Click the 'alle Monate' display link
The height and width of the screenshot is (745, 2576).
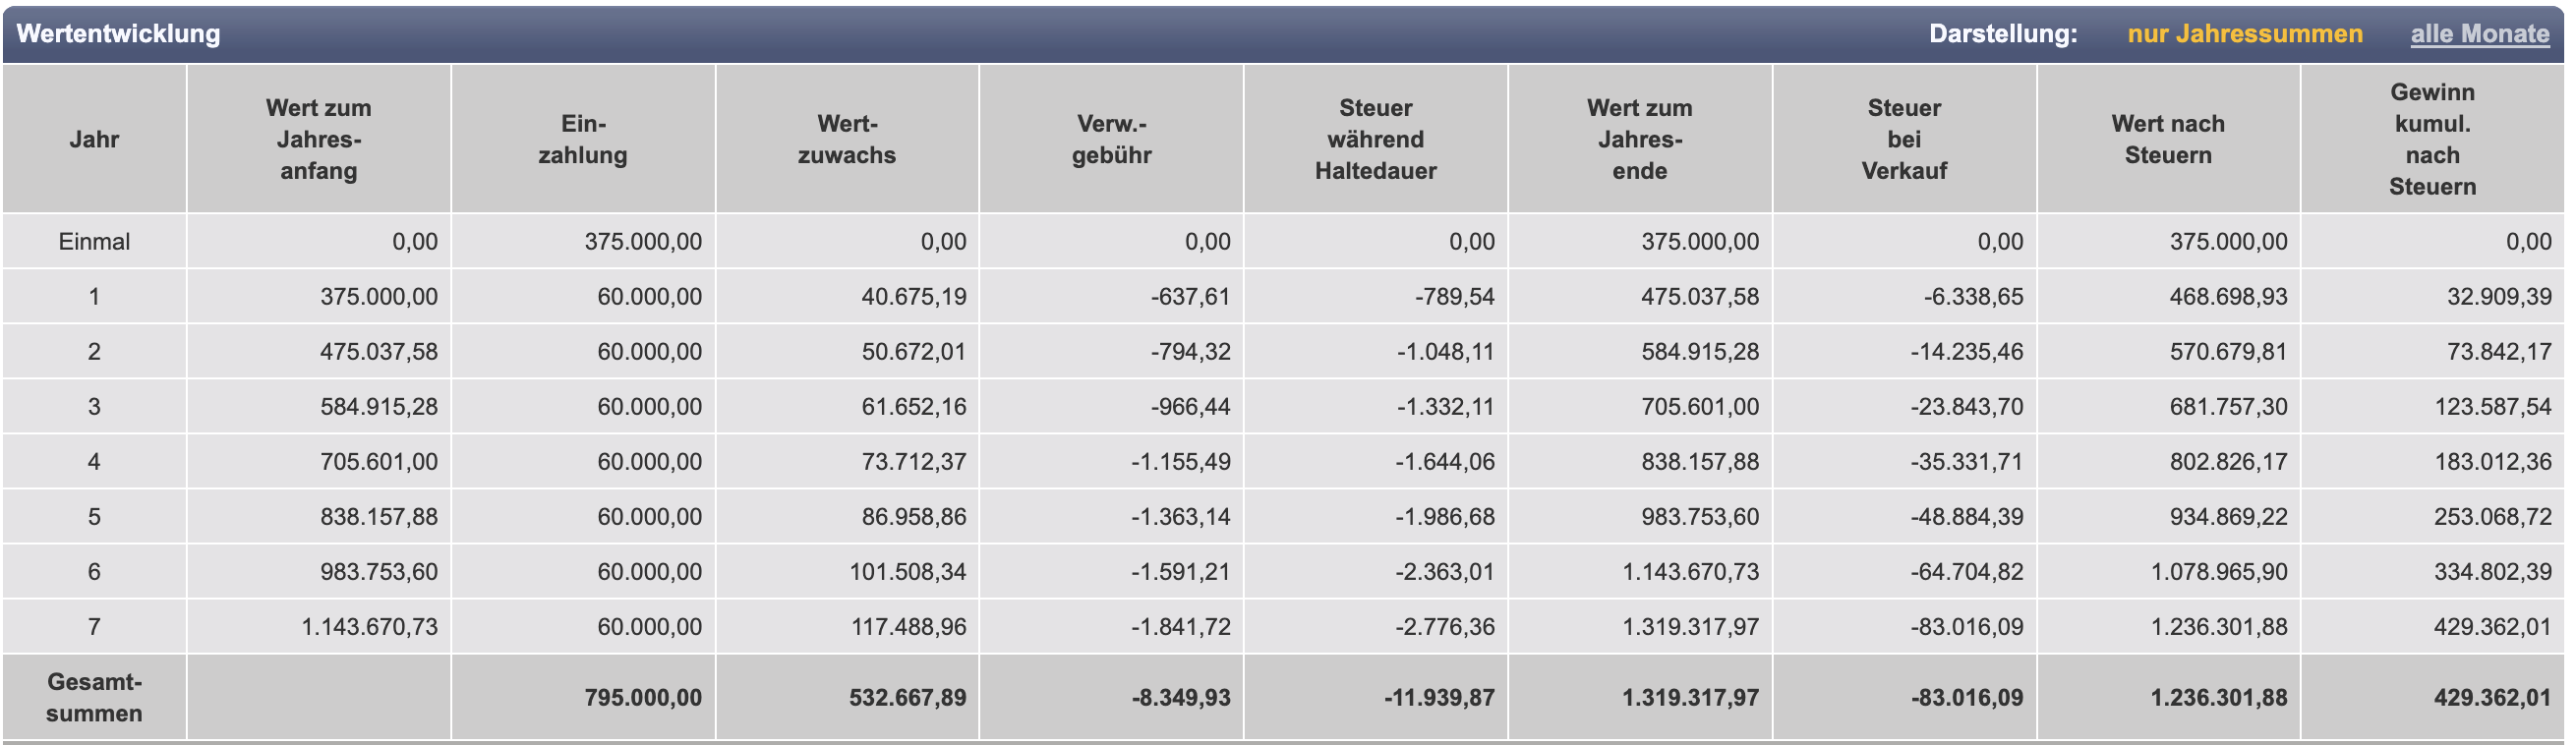tap(2479, 34)
